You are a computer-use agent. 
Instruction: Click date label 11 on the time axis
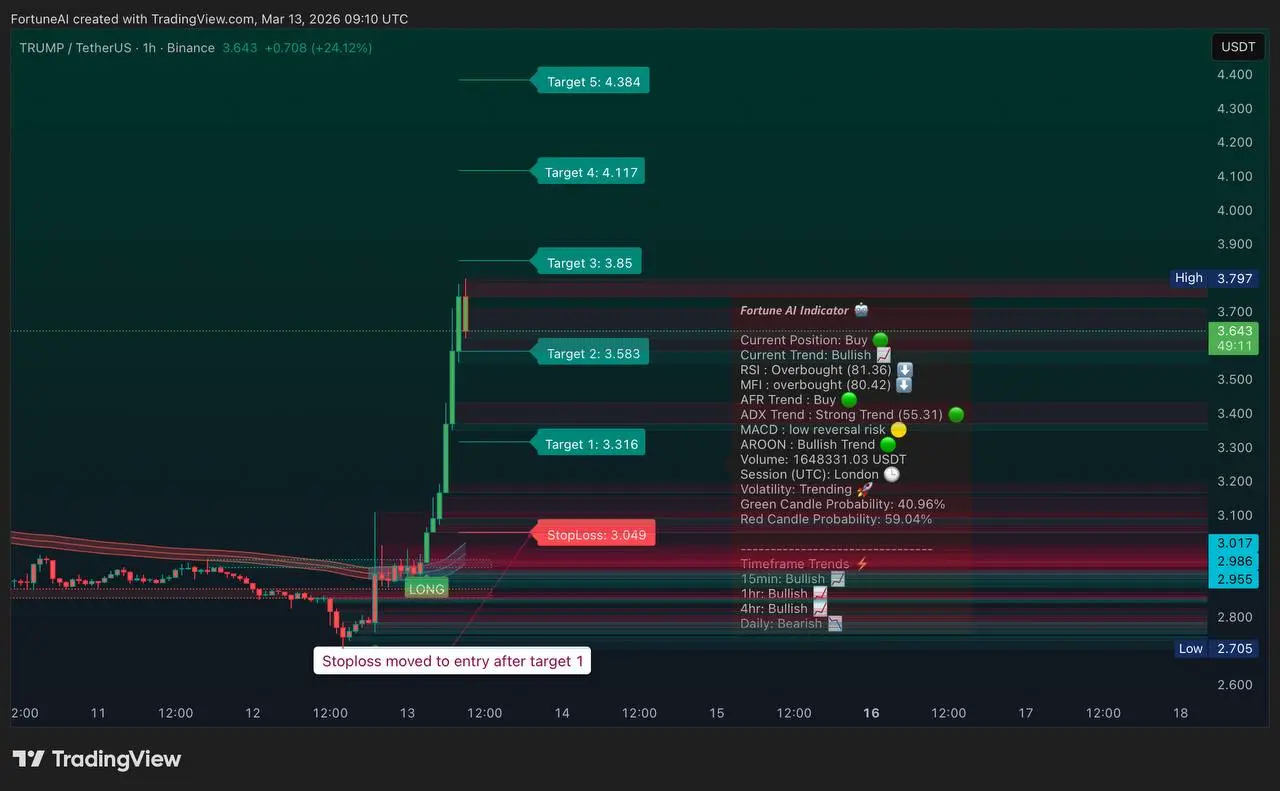[98, 713]
